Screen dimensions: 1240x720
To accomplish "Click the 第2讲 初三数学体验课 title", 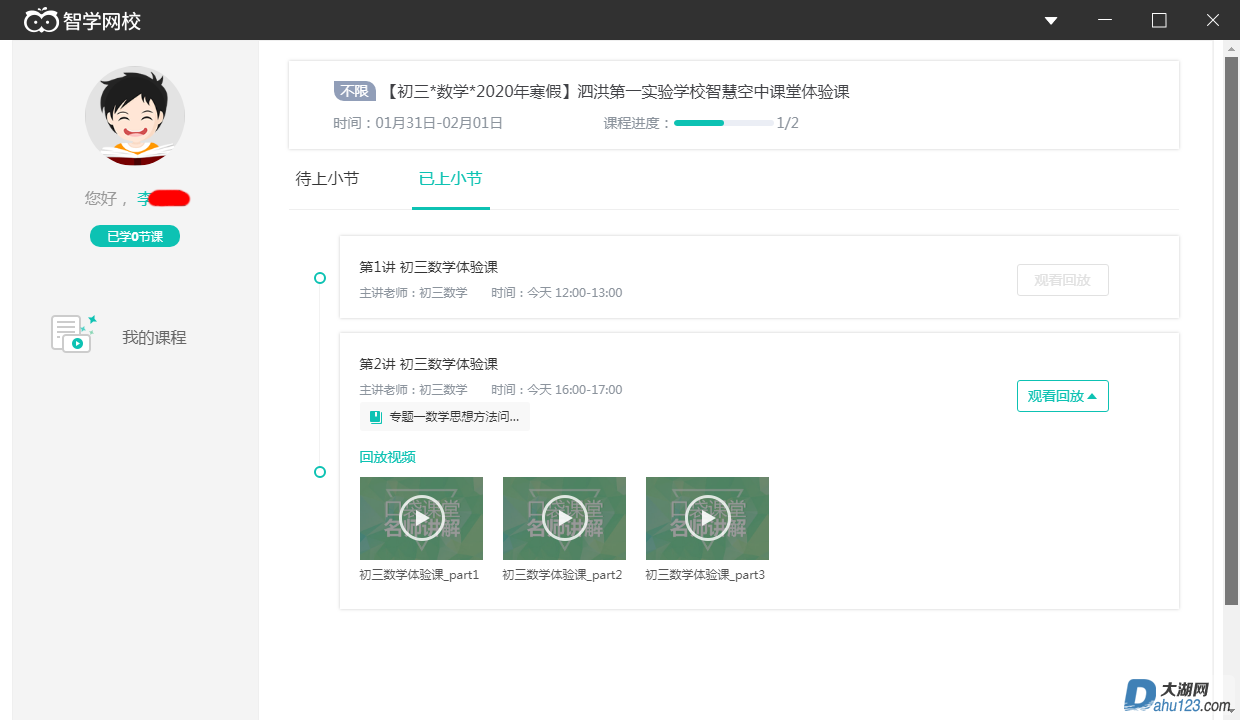I will (429, 364).
